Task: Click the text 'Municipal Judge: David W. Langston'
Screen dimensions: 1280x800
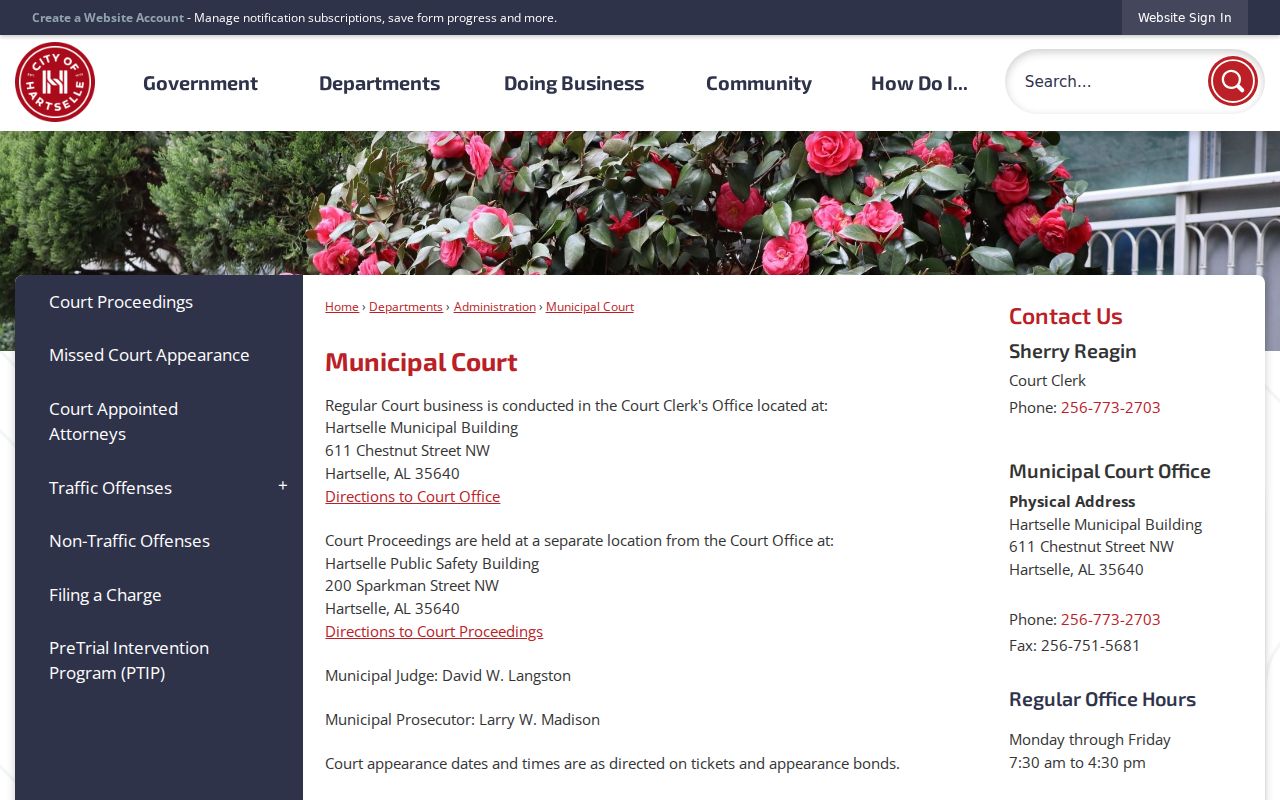Action: tap(448, 675)
